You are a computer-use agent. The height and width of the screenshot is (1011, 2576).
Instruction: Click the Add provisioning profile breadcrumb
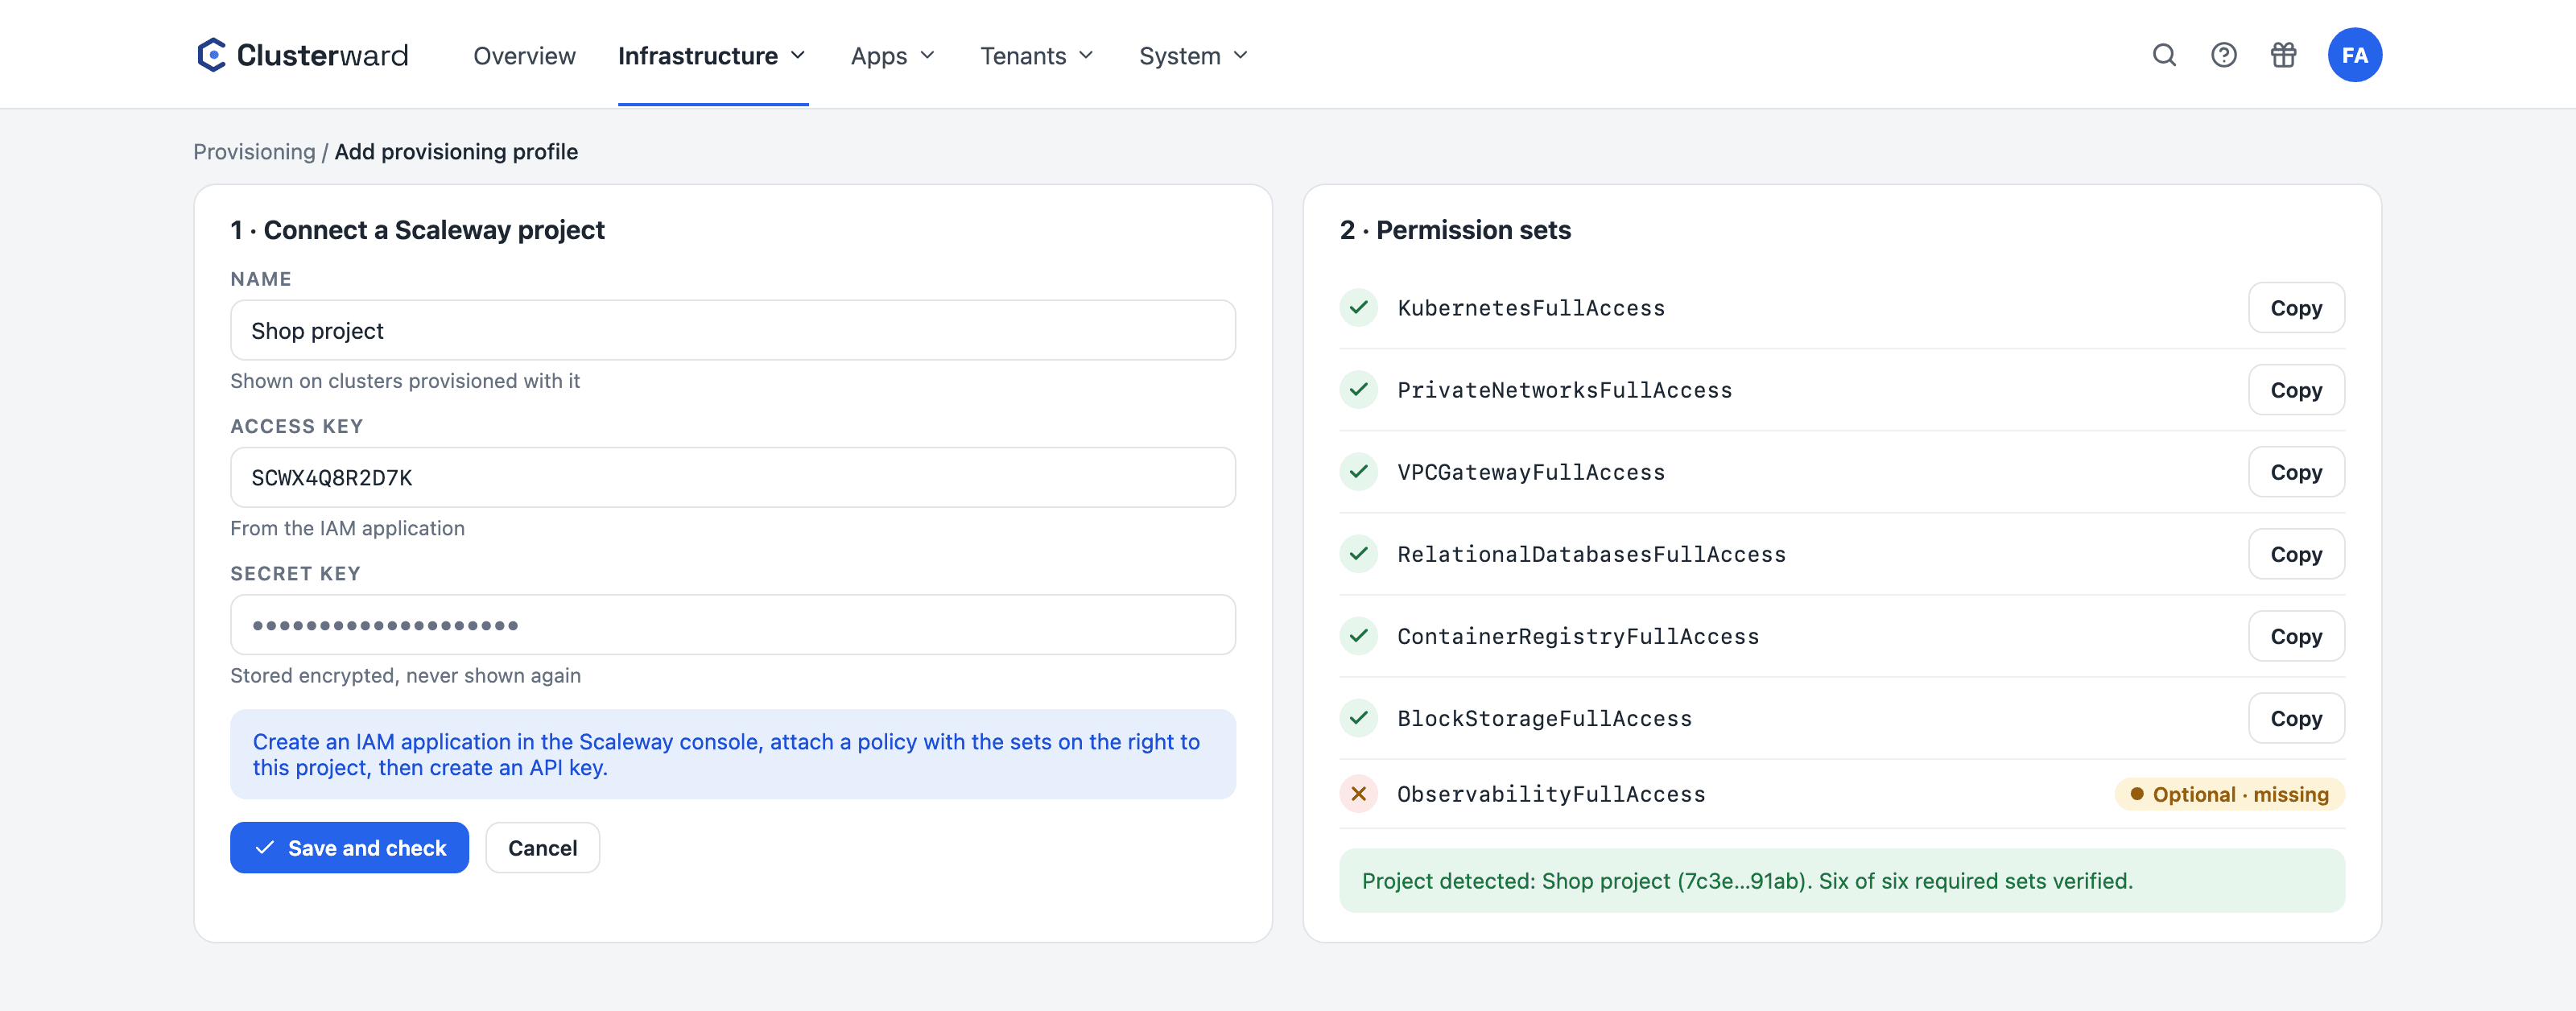[456, 151]
